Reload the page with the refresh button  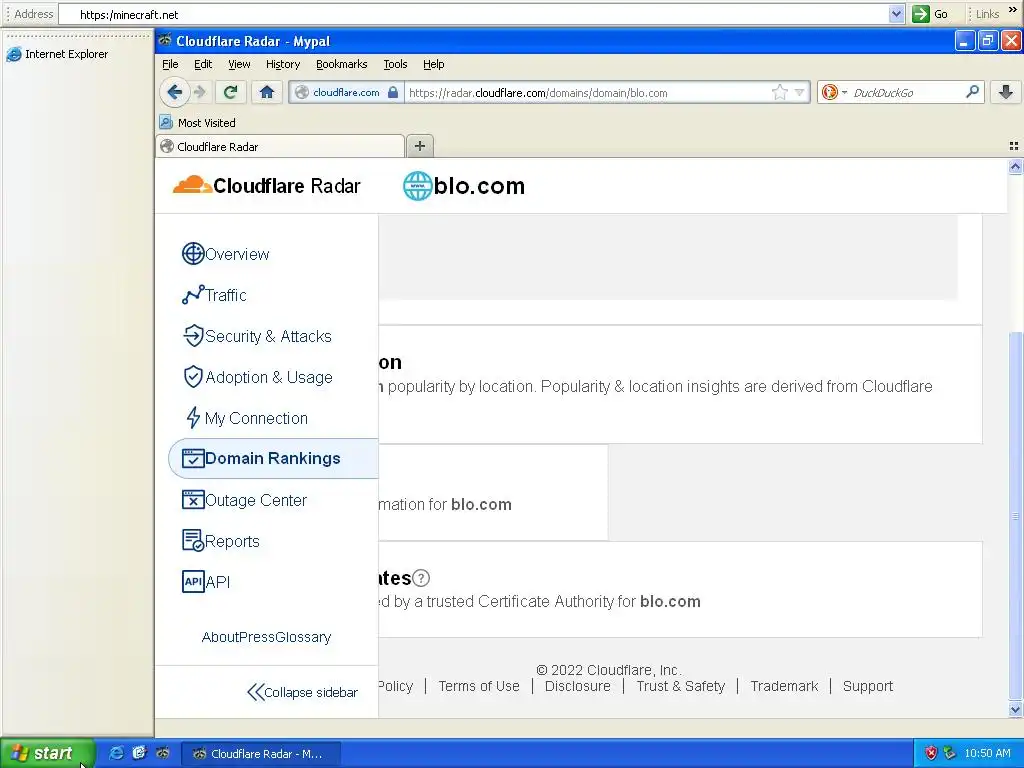point(230,93)
